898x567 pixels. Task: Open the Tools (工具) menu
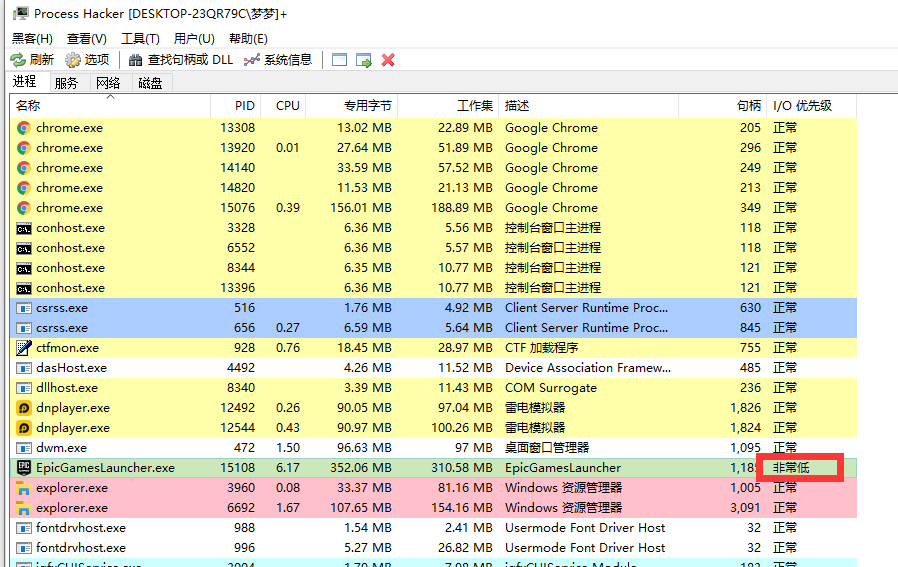point(140,38)
